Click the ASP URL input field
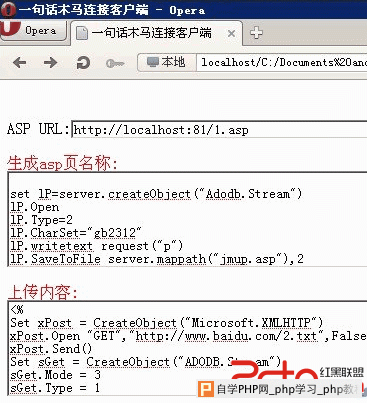 219,129
